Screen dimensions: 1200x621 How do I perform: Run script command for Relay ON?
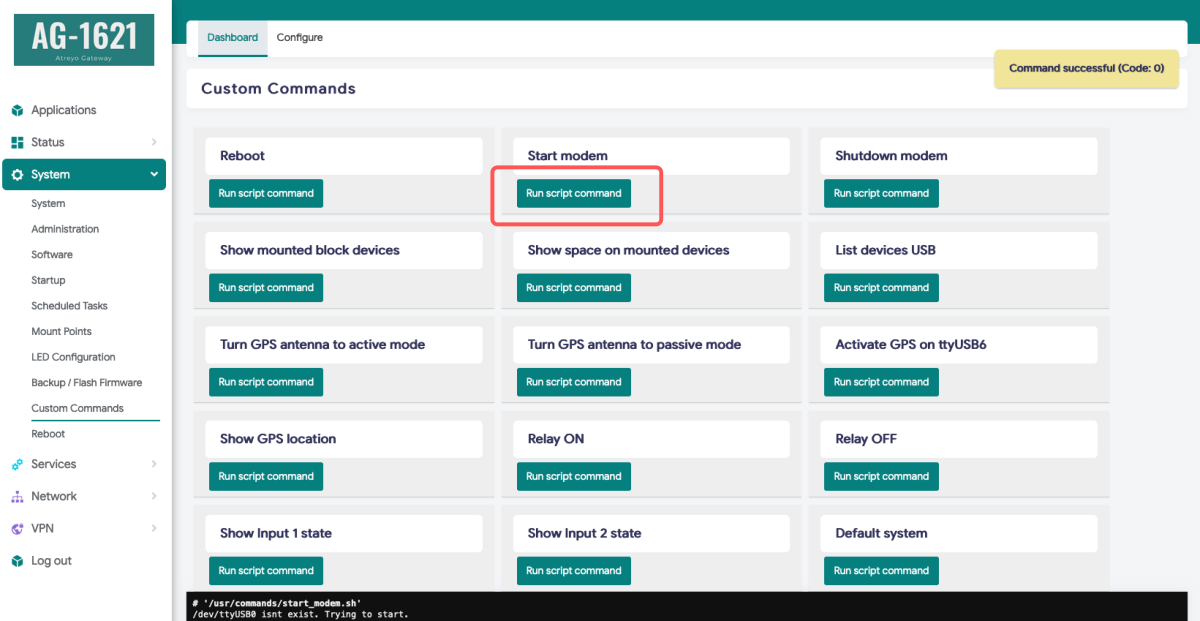pos(574,476)
